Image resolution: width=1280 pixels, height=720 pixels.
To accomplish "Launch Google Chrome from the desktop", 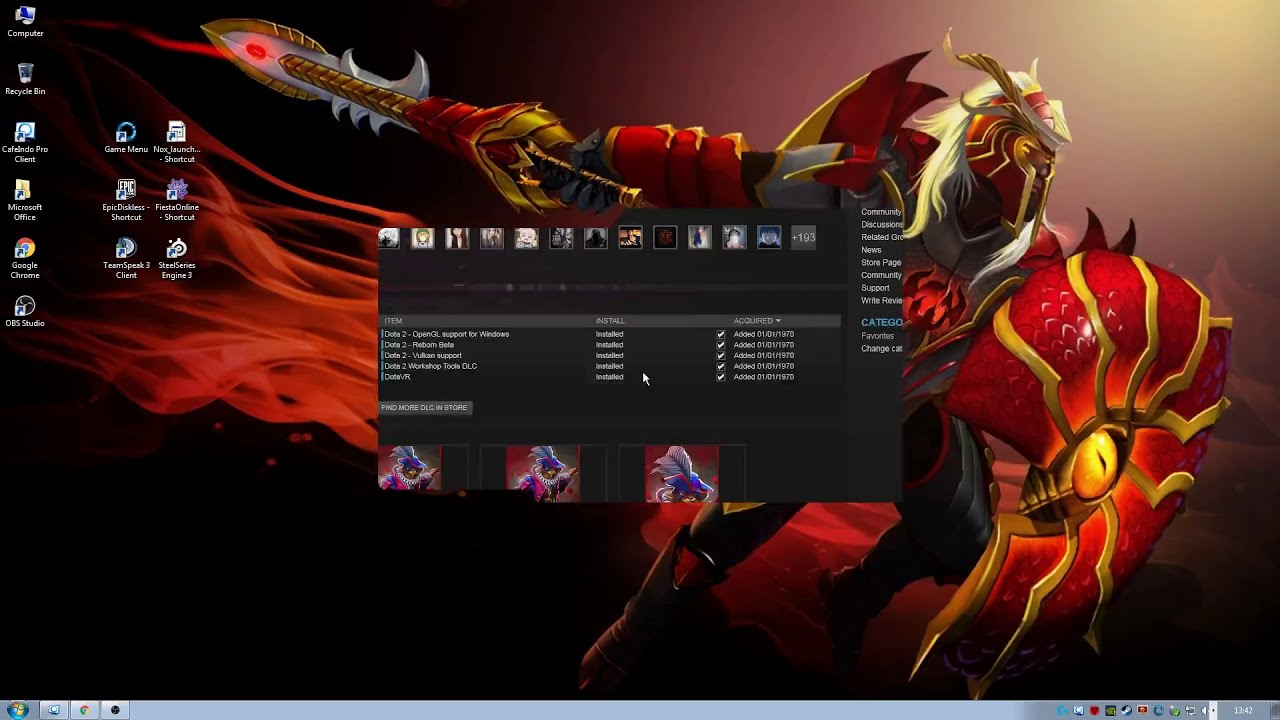I will click(x=25, y=258).
